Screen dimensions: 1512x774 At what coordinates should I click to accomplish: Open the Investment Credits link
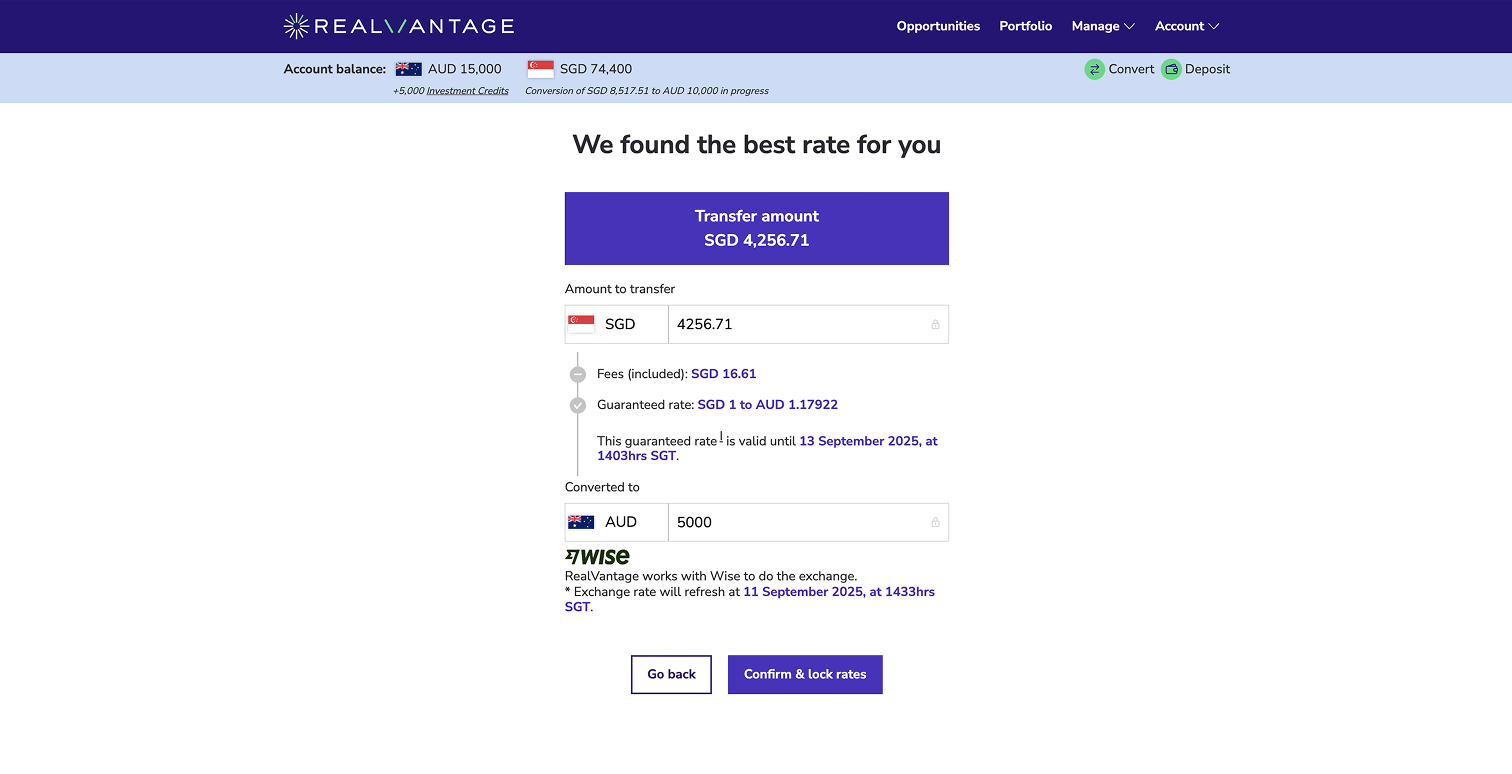pos(467,91)
